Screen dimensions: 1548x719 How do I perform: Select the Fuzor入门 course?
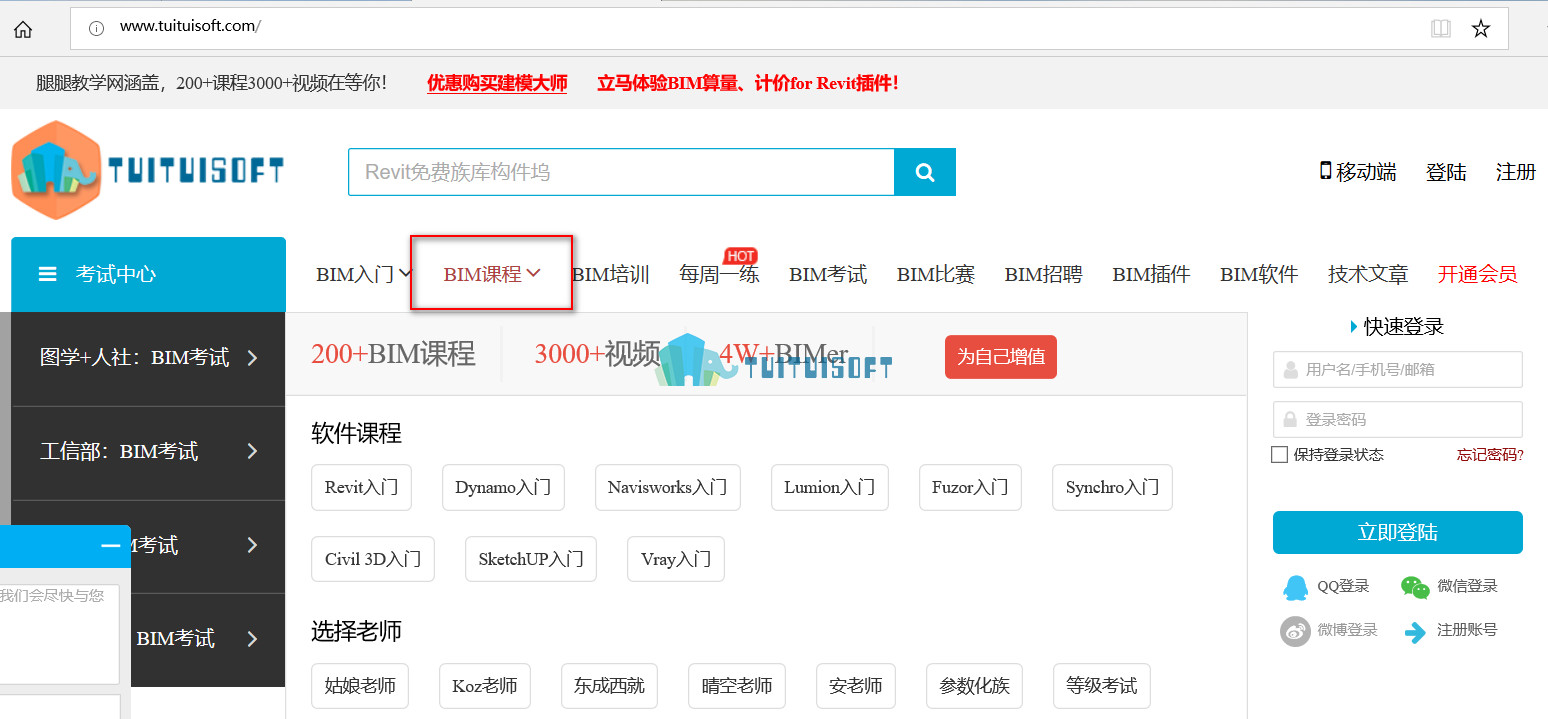[x=970, y=488]
